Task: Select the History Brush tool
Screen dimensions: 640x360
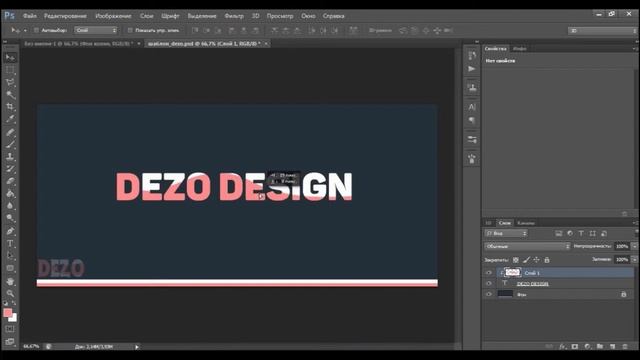Action: click(x=10, y=169)
